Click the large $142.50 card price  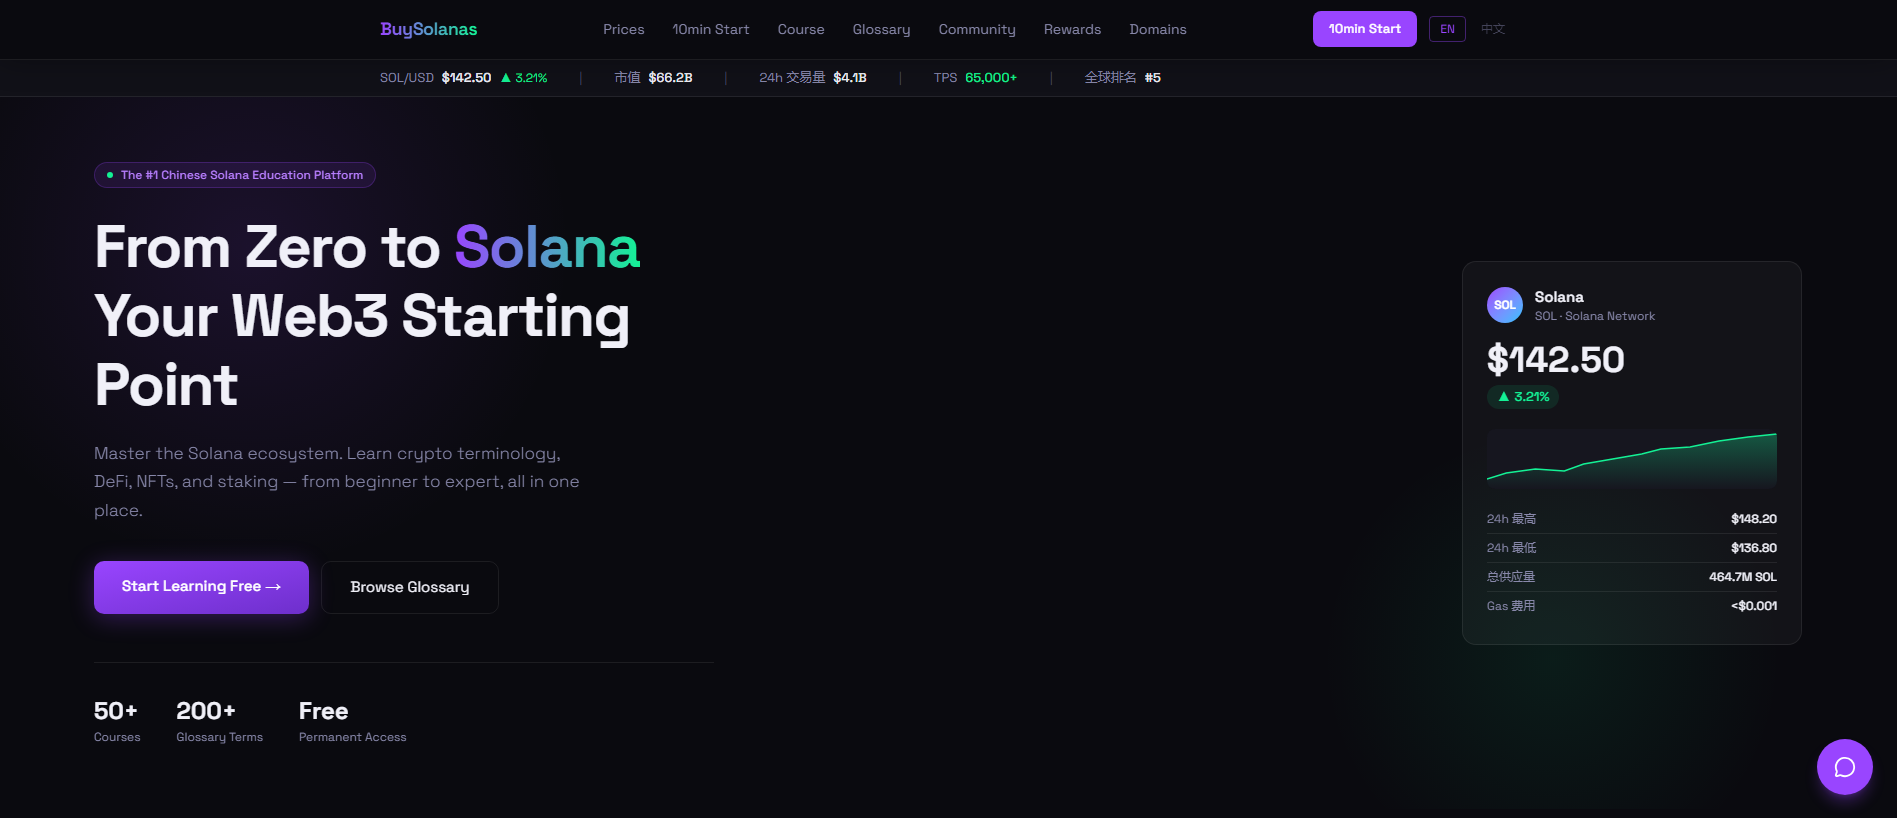click(x=1555, y=360)
